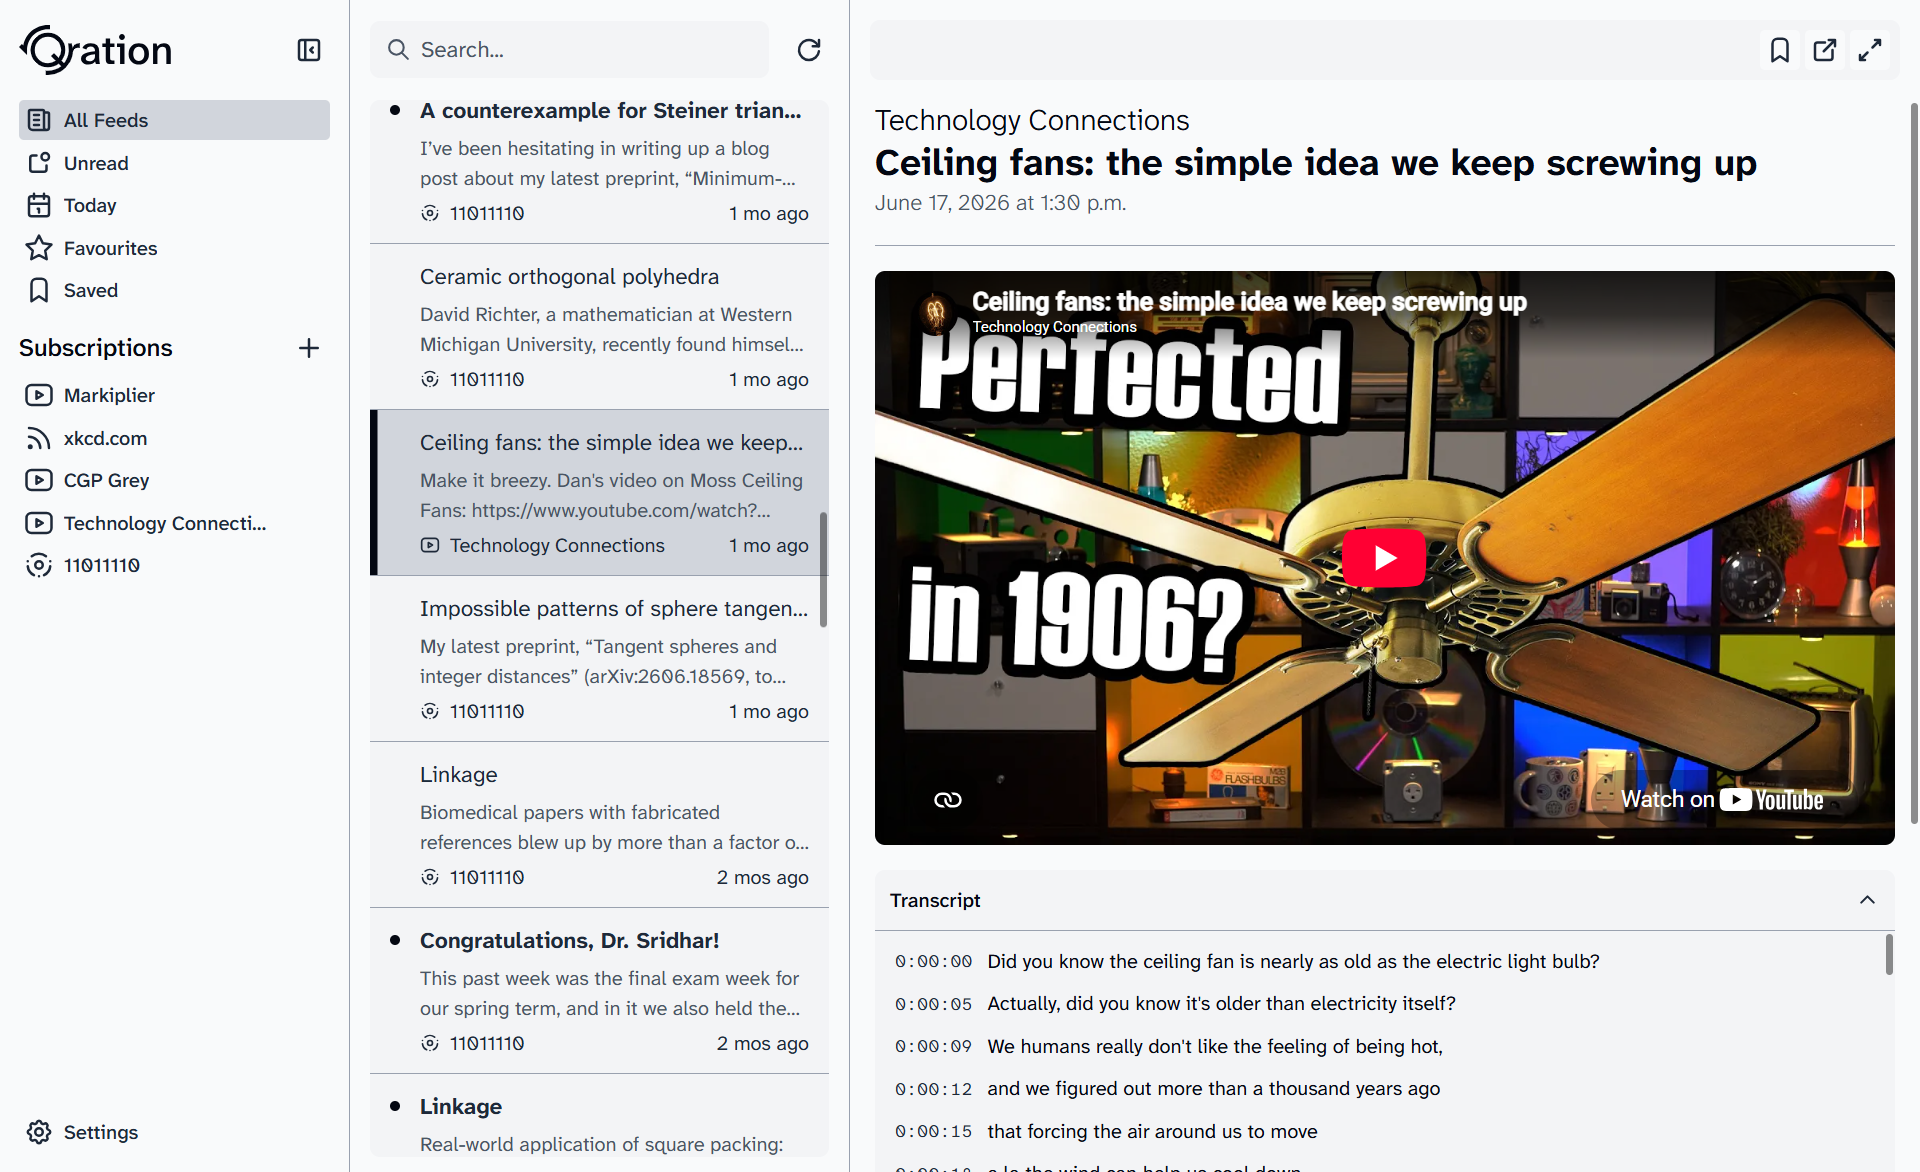Select All Feeds
The width and height of the screenshot is (1920, 1172).
174,120
